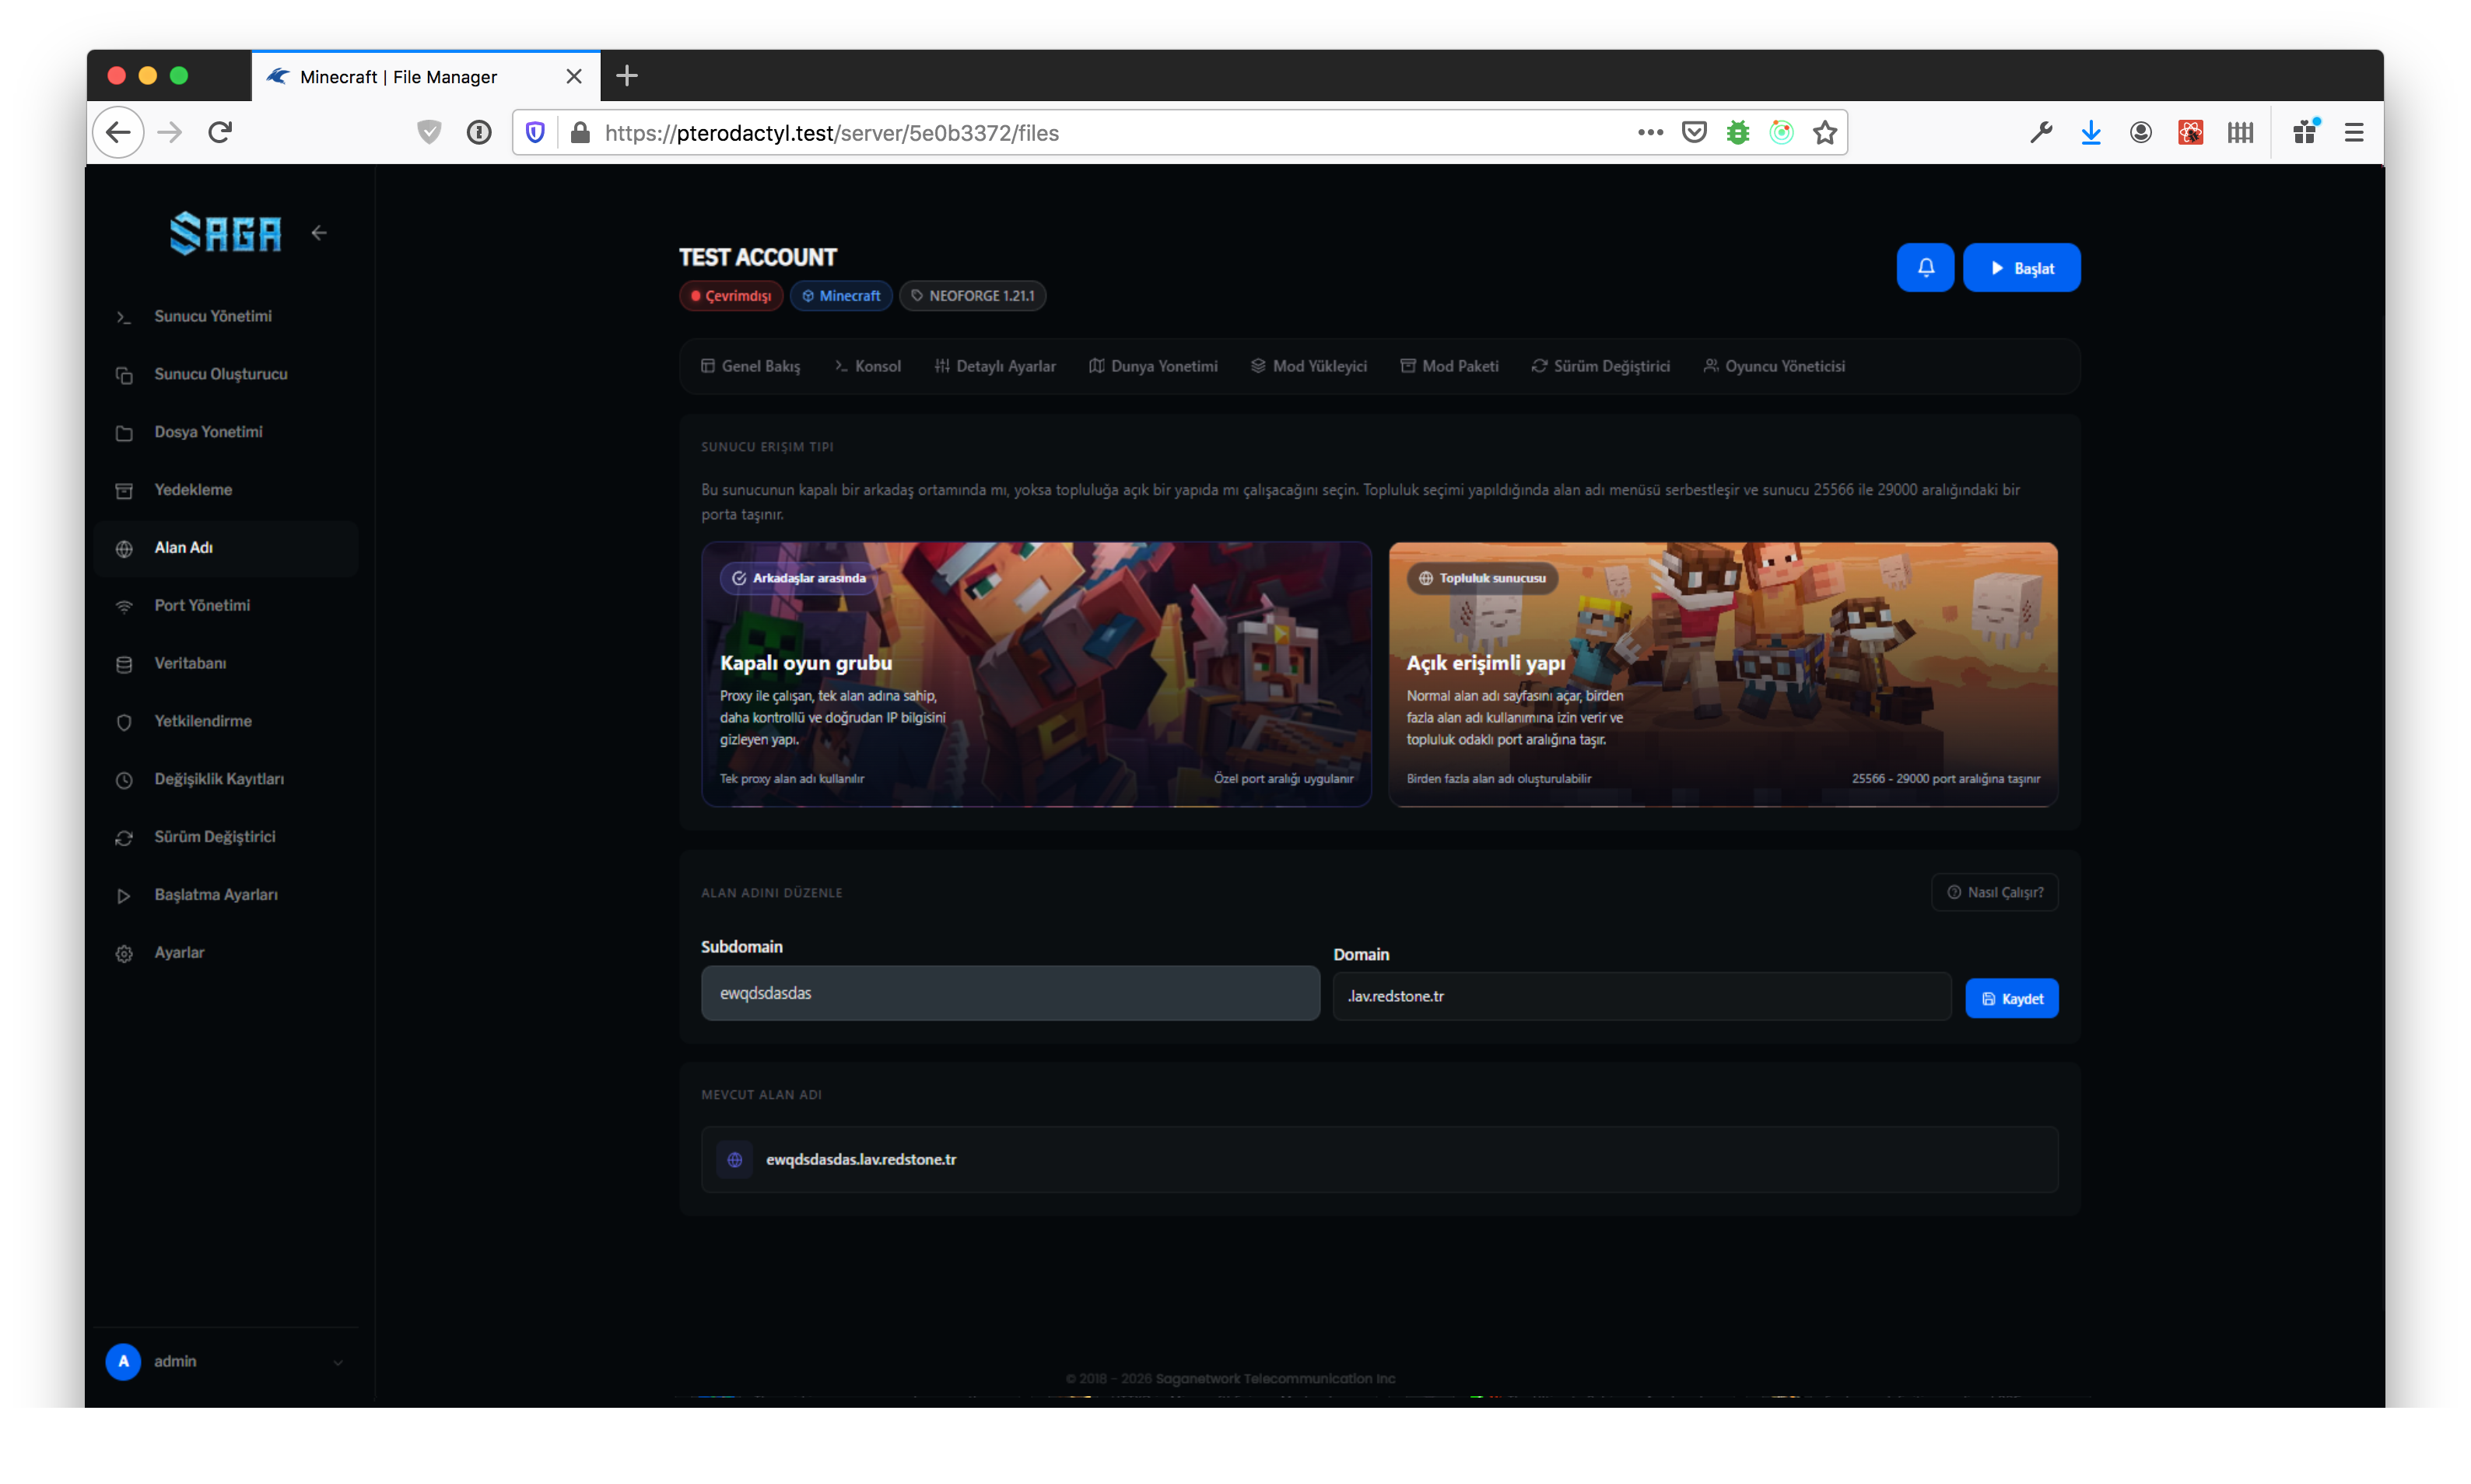2471x1484 pixels.
Task: Open Sunucu Oluşturucu in sidebar
Action: (x=226, y=374)
